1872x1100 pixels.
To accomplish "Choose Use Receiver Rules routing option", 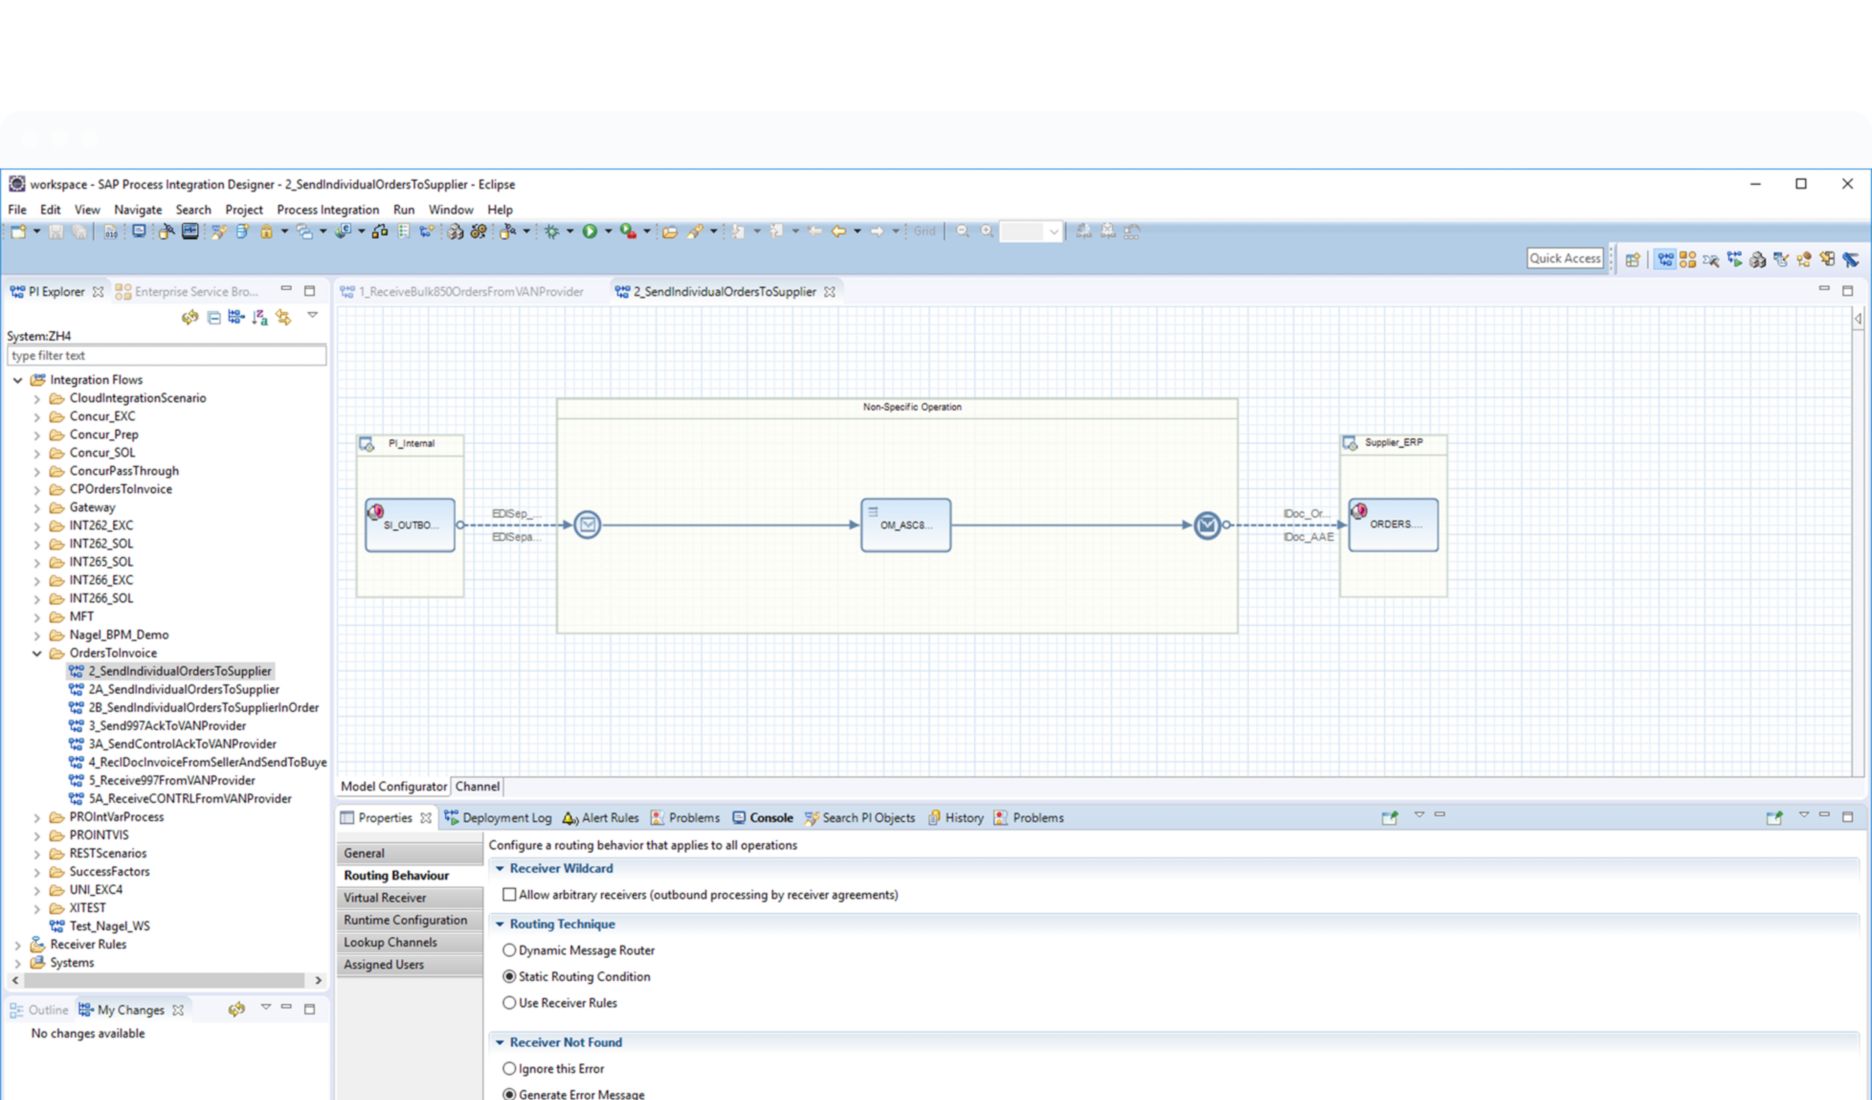I will (x=510, y=1003).
